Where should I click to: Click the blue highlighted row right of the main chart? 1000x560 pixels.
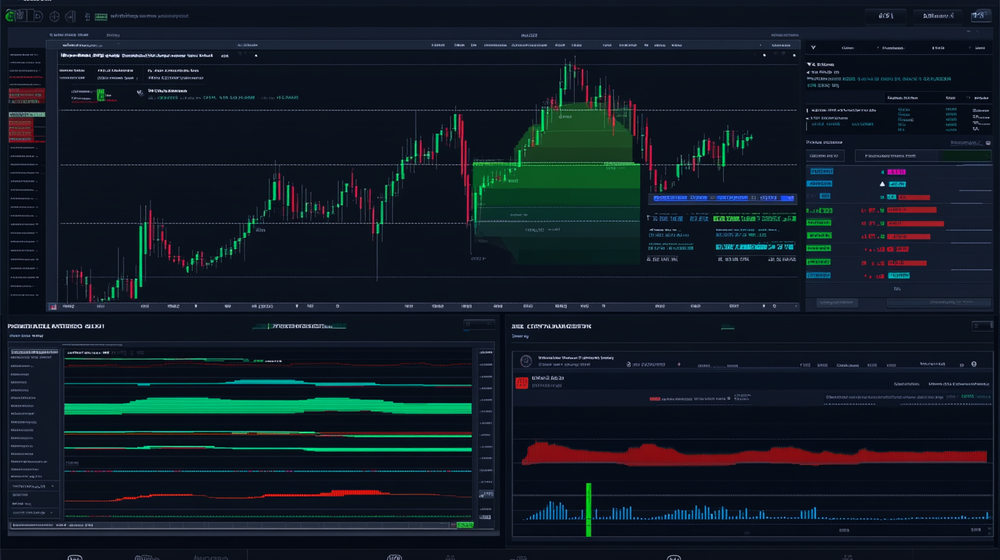coord(715,198)
